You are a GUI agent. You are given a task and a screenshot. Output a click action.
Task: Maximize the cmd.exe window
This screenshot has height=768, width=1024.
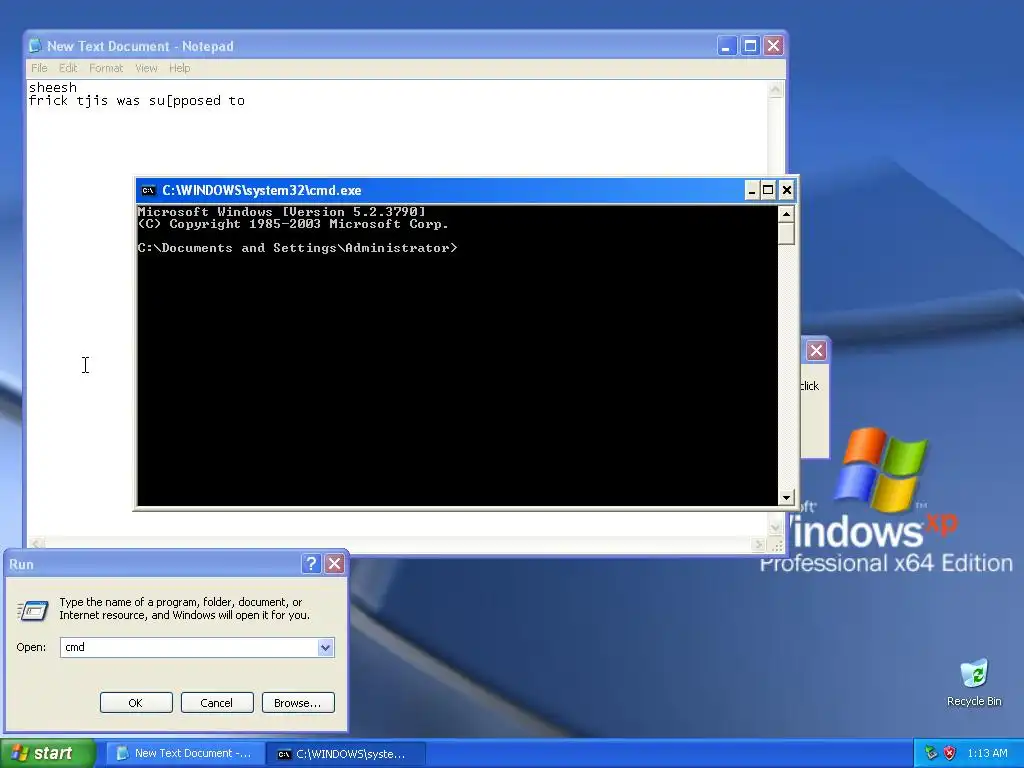(x=769, y=190)
